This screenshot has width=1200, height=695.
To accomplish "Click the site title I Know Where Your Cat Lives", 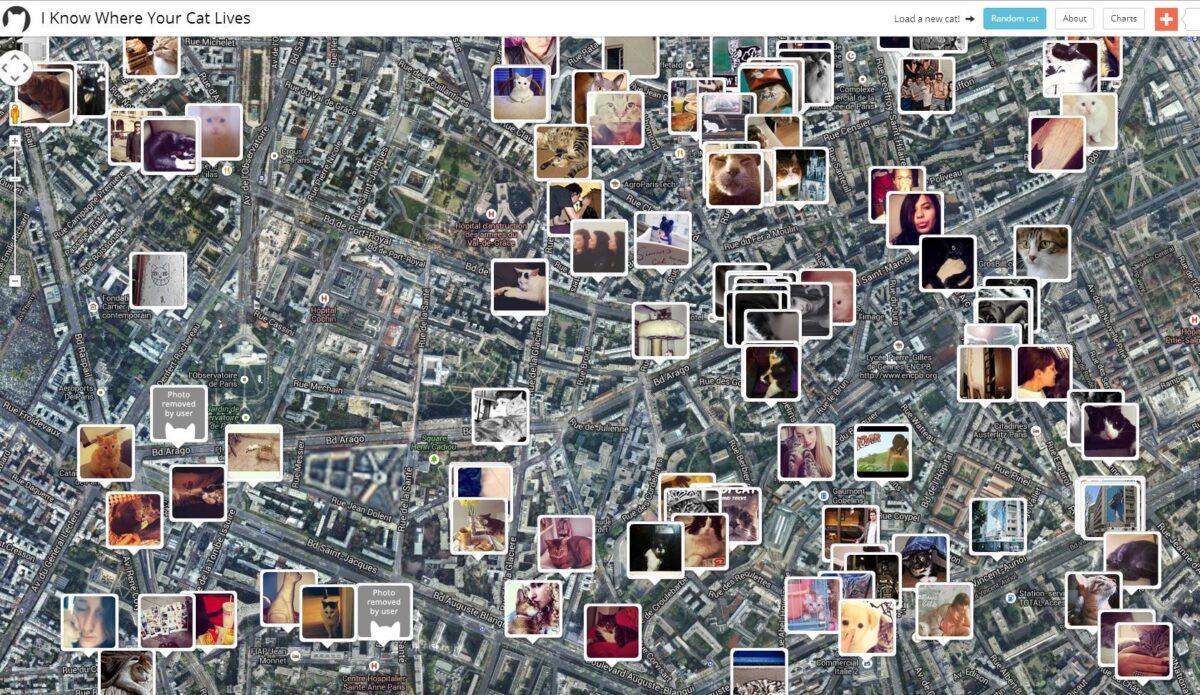I will (145, 18).
